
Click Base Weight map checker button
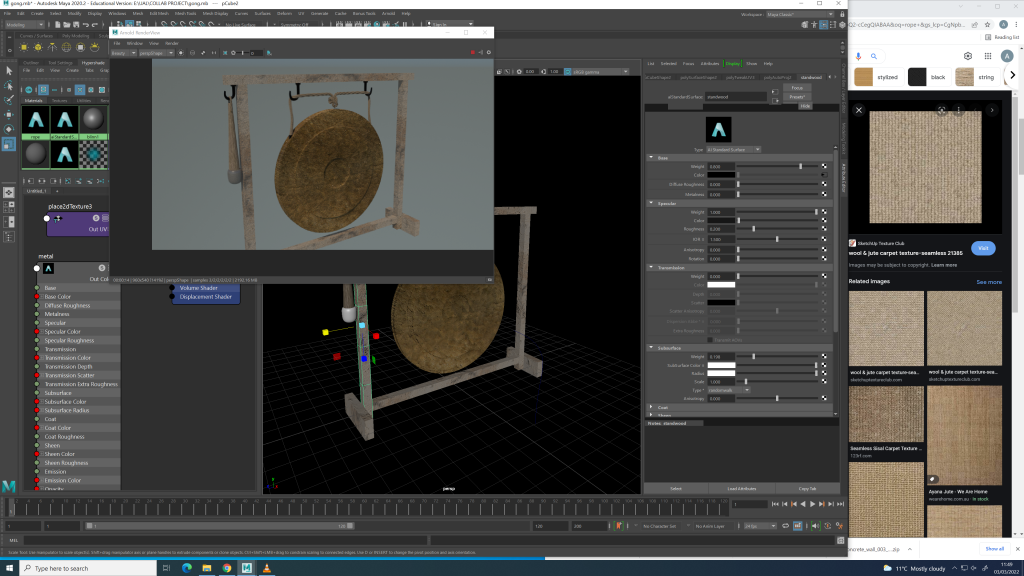click(x=824, y=167)
